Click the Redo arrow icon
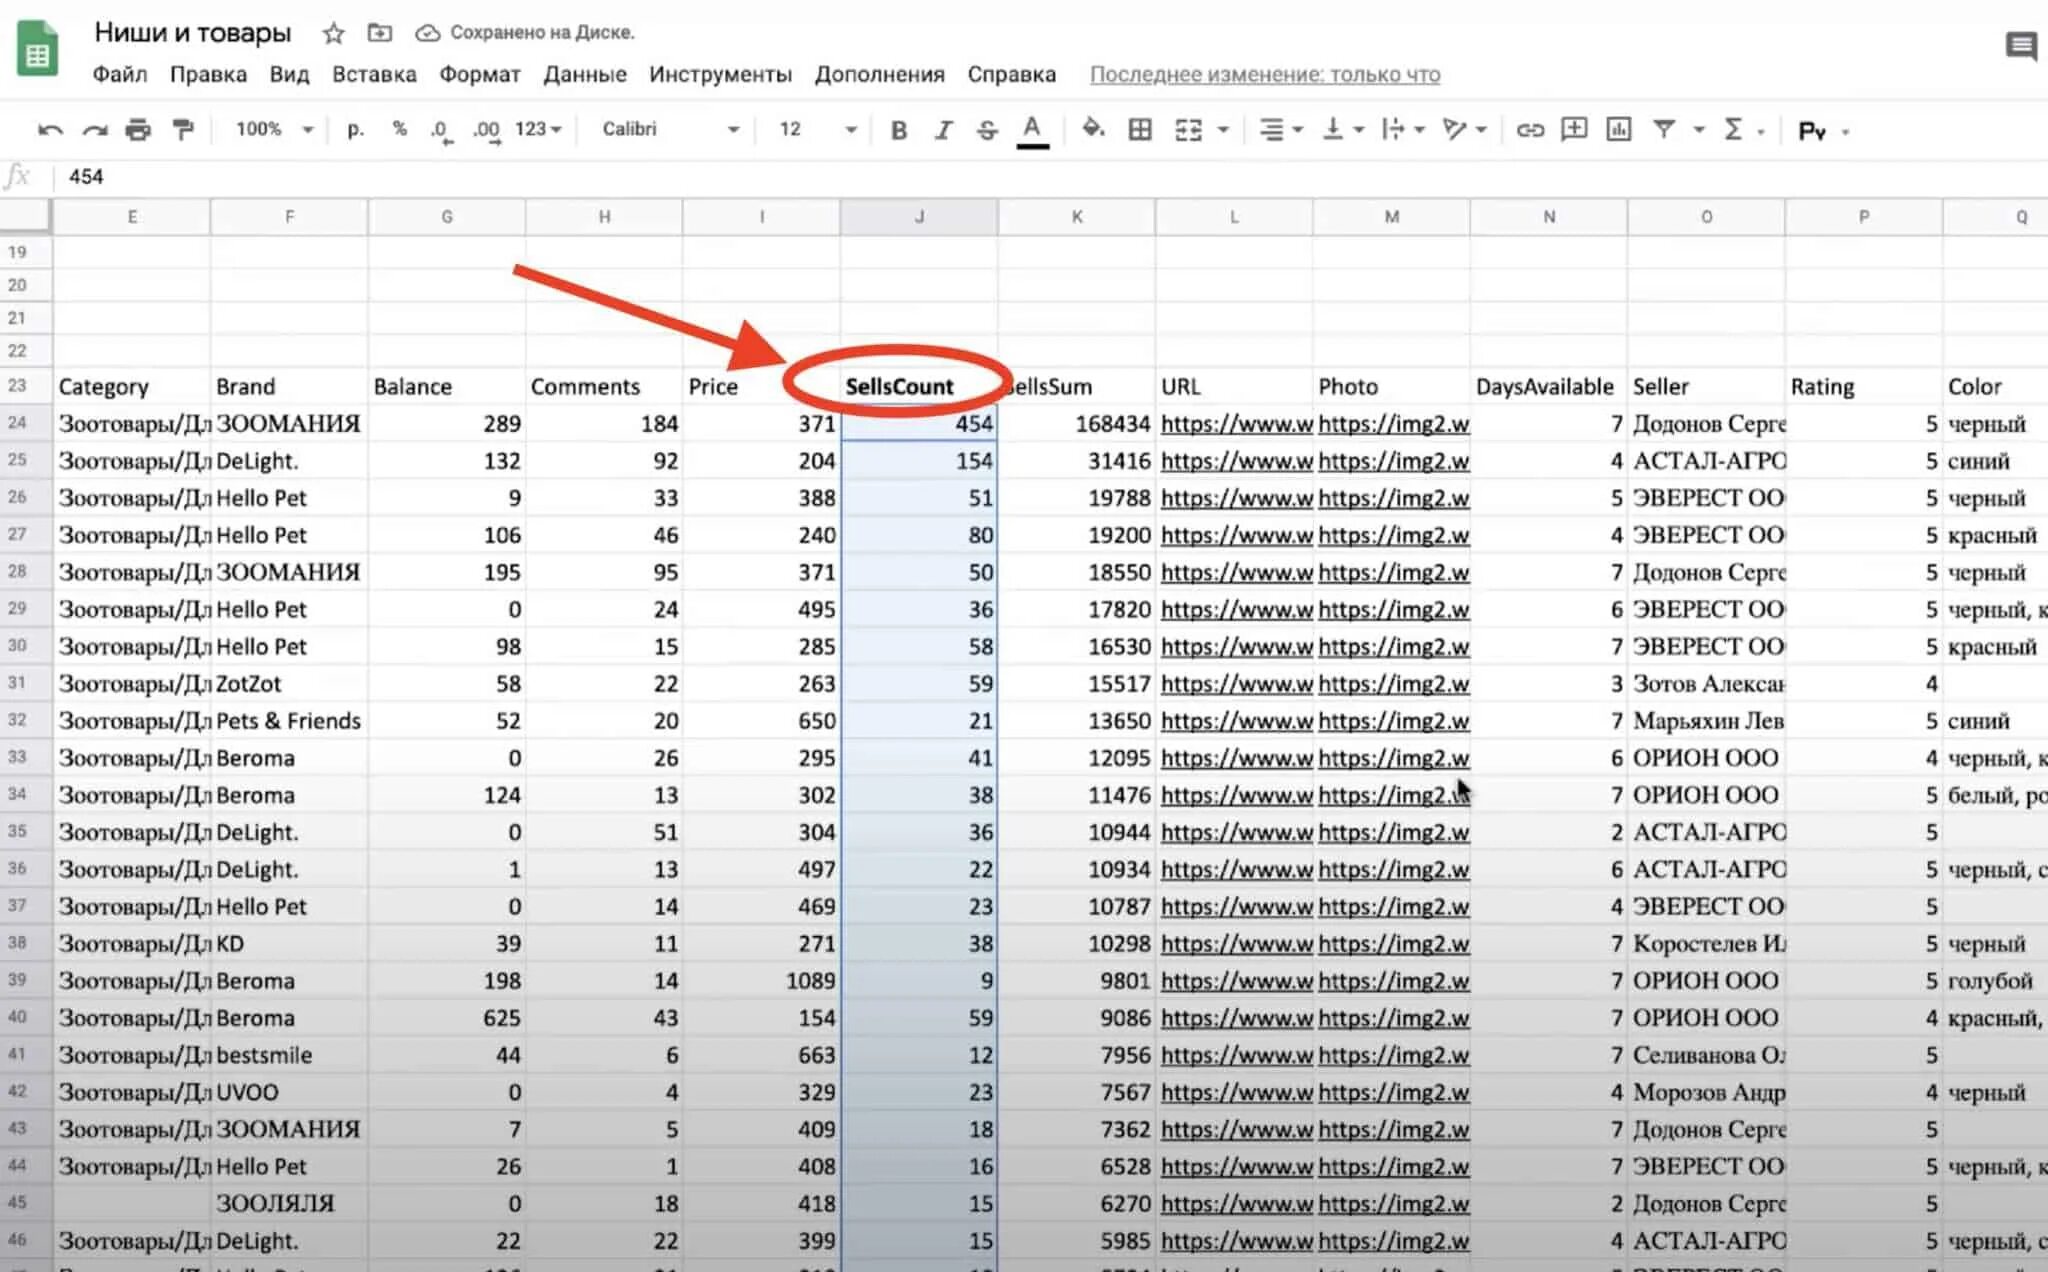This screenshot has height=1272, width=2048. tap(94, 129)
